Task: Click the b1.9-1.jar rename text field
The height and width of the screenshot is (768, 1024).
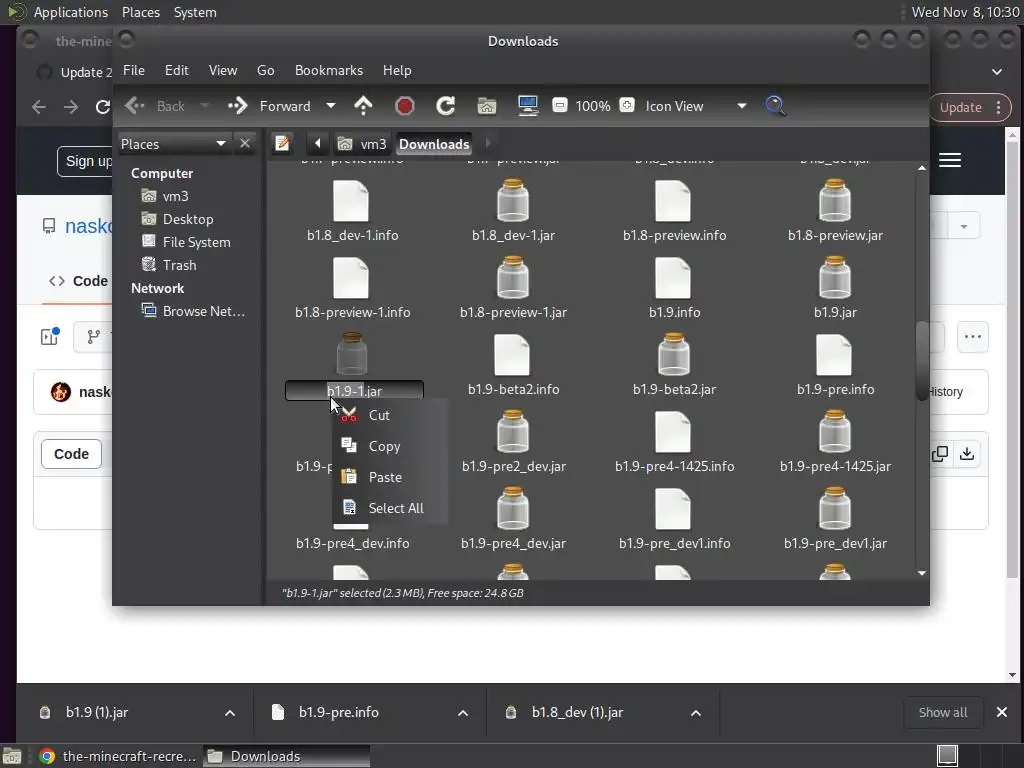Action: tap(355, 391)
